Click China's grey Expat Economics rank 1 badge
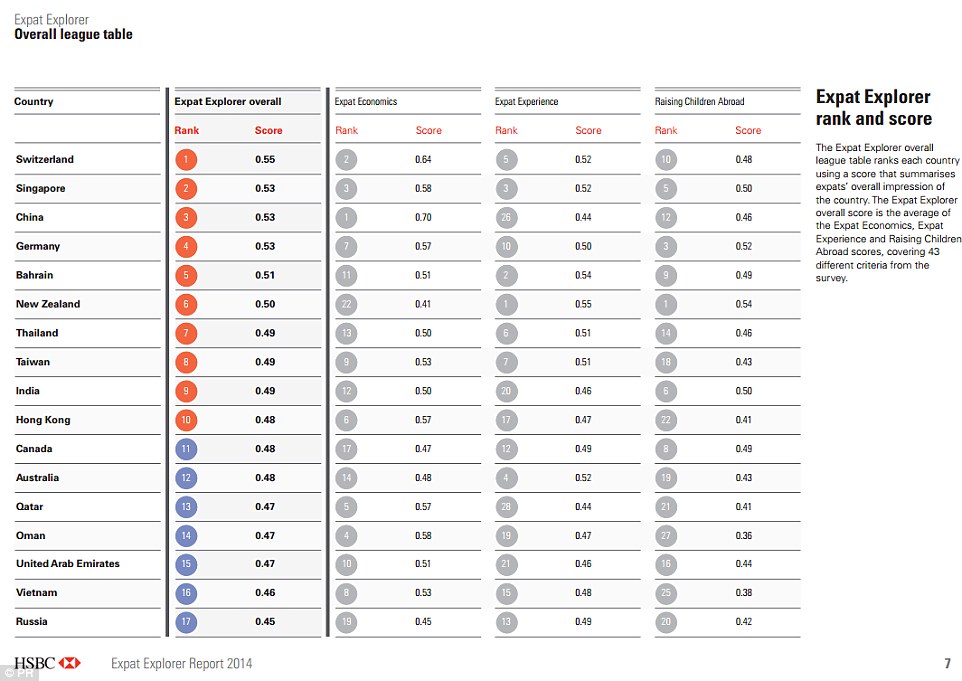Image resolution: width=962 pixels, height=681 pixels. click(x=346, y=217)
